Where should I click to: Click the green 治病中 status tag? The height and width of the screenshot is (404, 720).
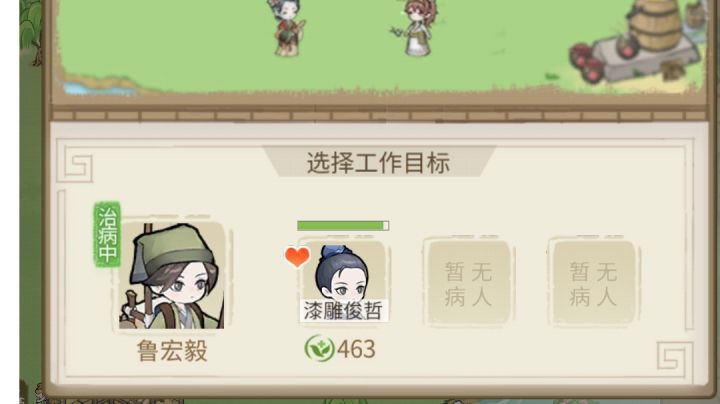pyautogui.click(x=107, y=234)
